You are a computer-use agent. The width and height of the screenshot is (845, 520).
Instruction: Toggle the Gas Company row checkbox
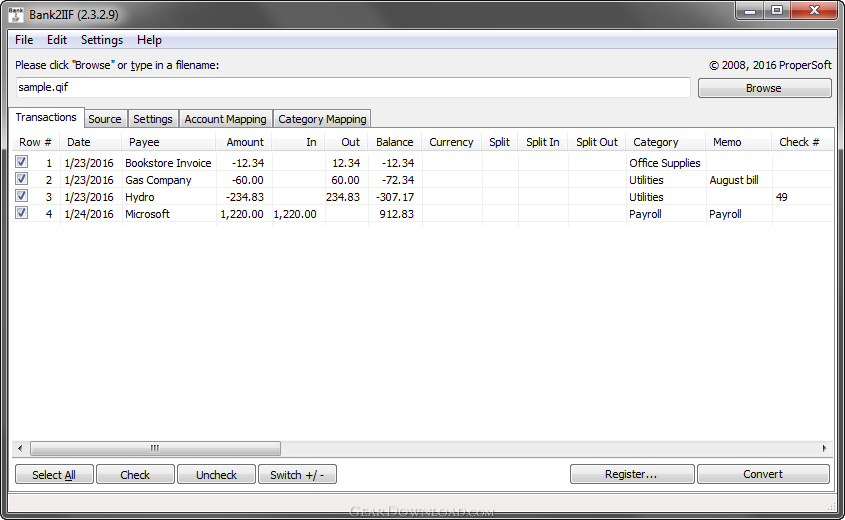pyautogui.click(x=22, y=179)
